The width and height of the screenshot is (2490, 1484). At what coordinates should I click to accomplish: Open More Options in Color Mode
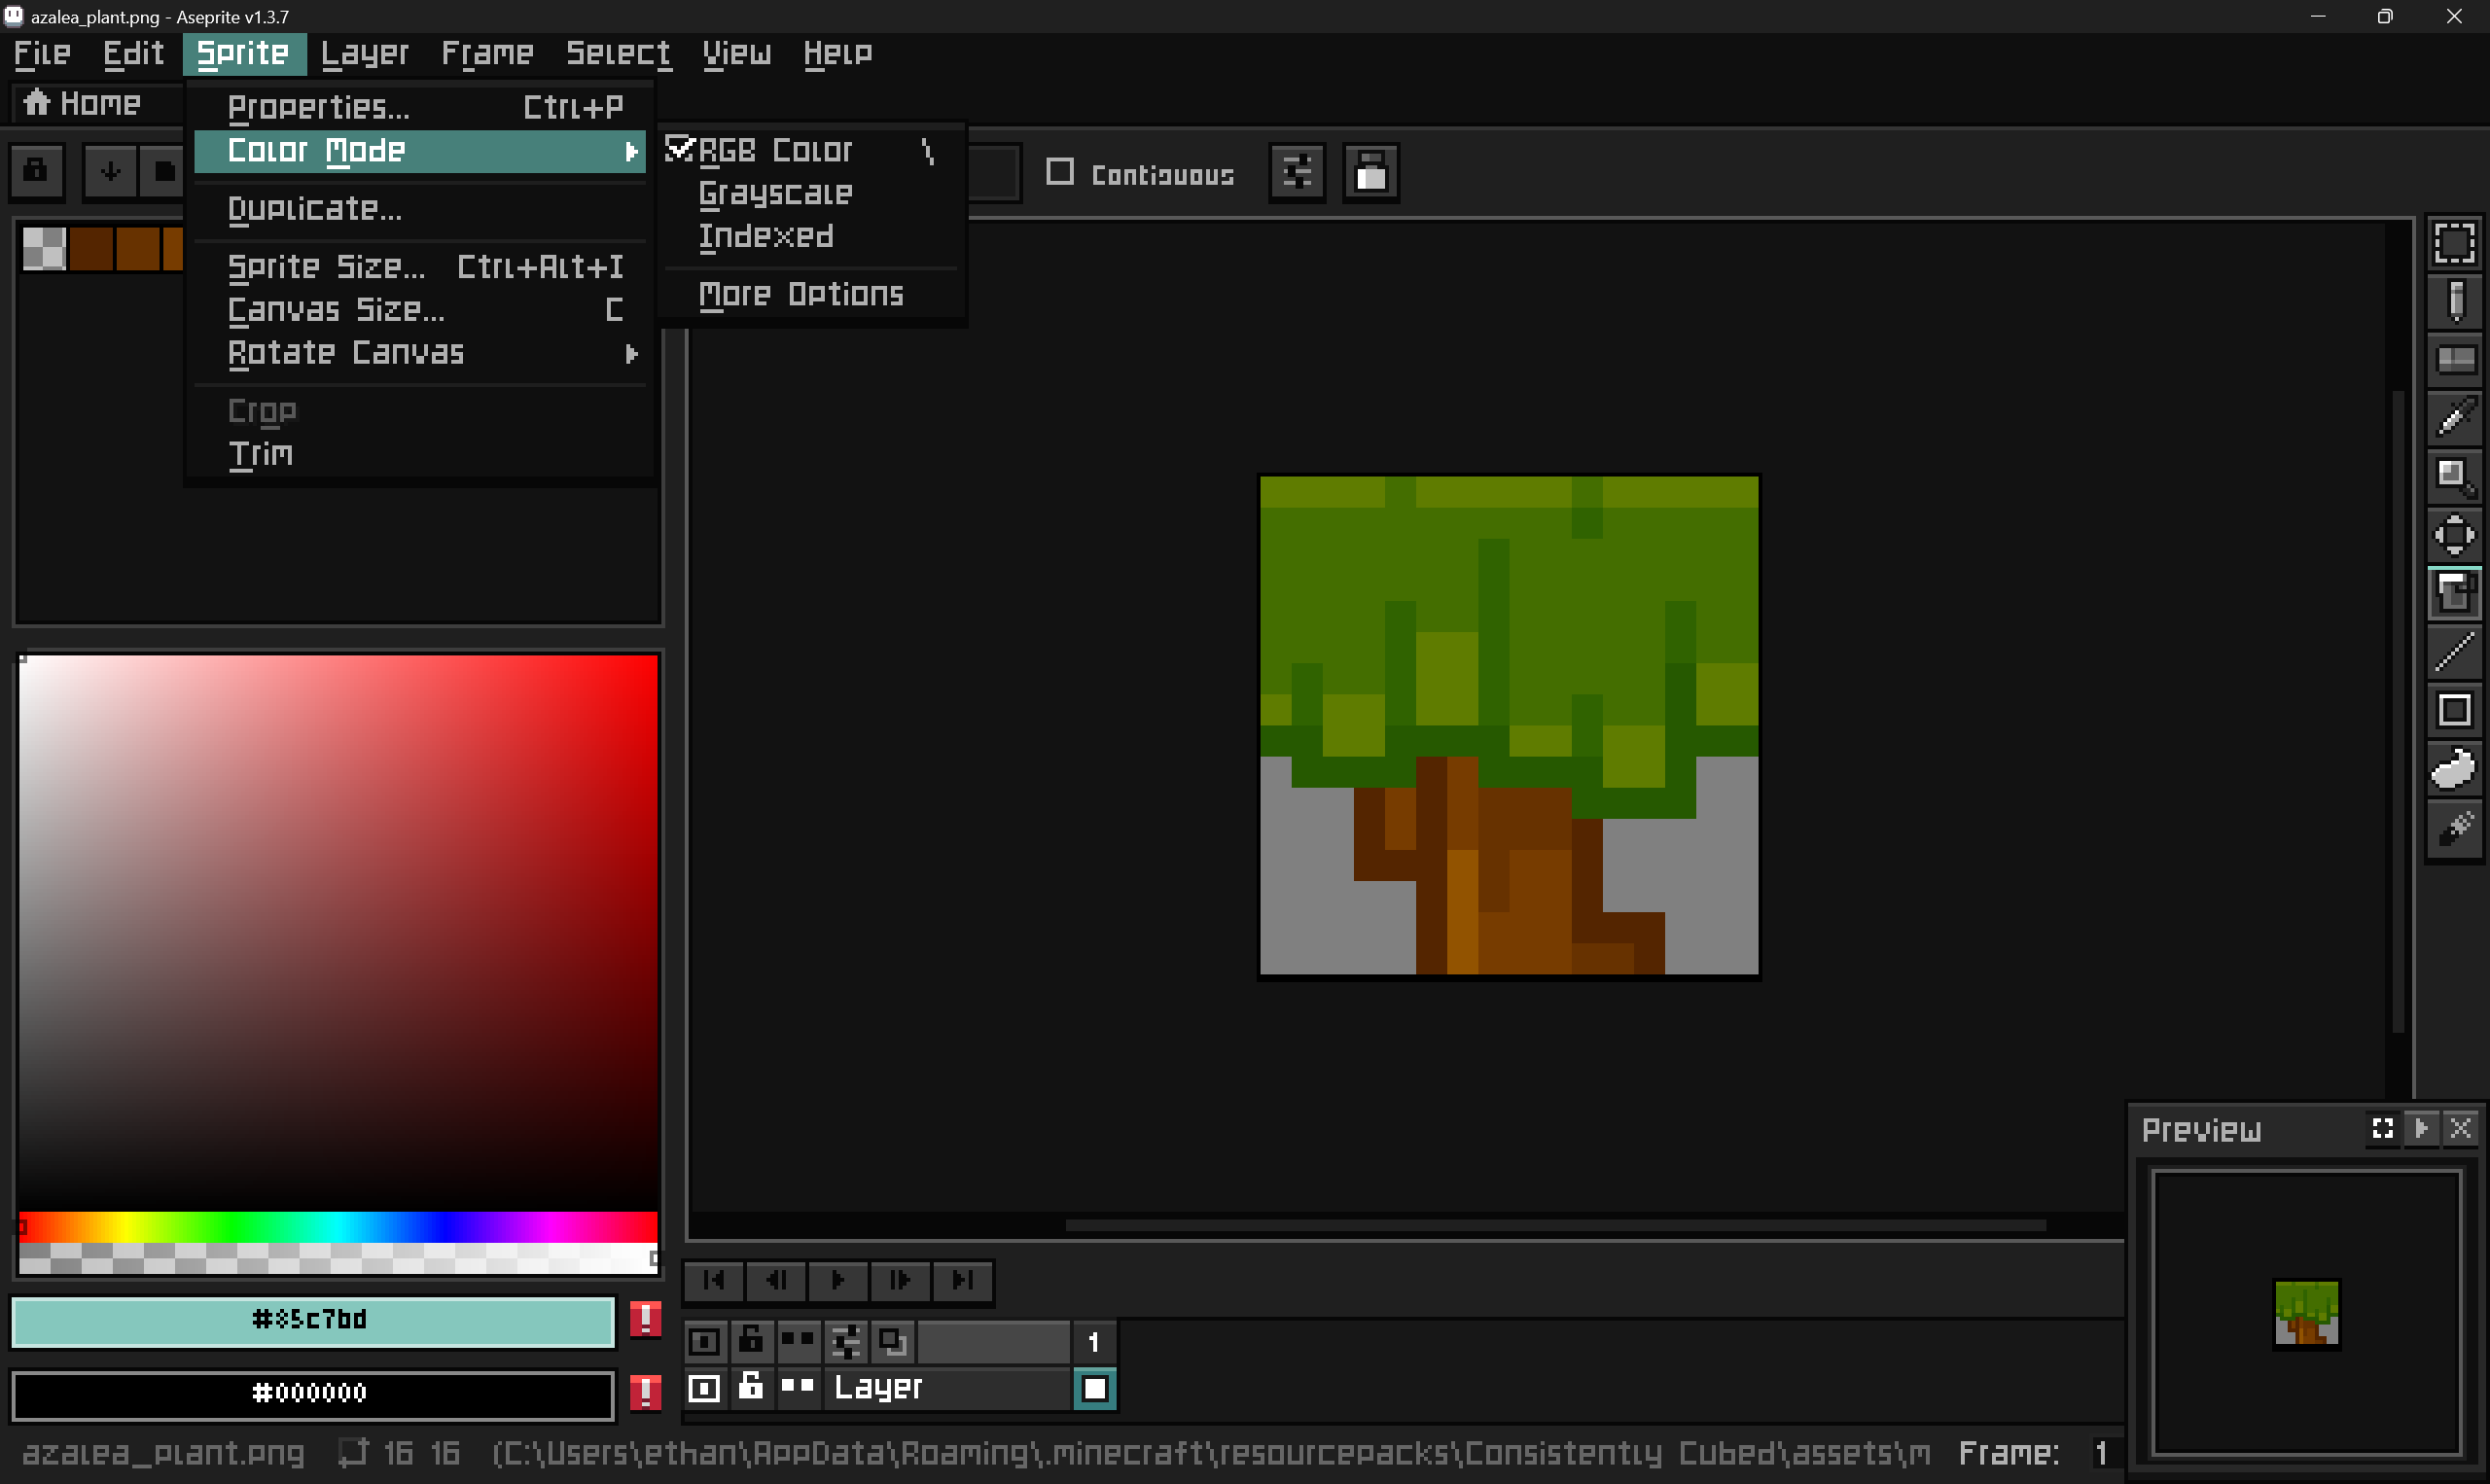pyautogui.click(x=801, y=295)
